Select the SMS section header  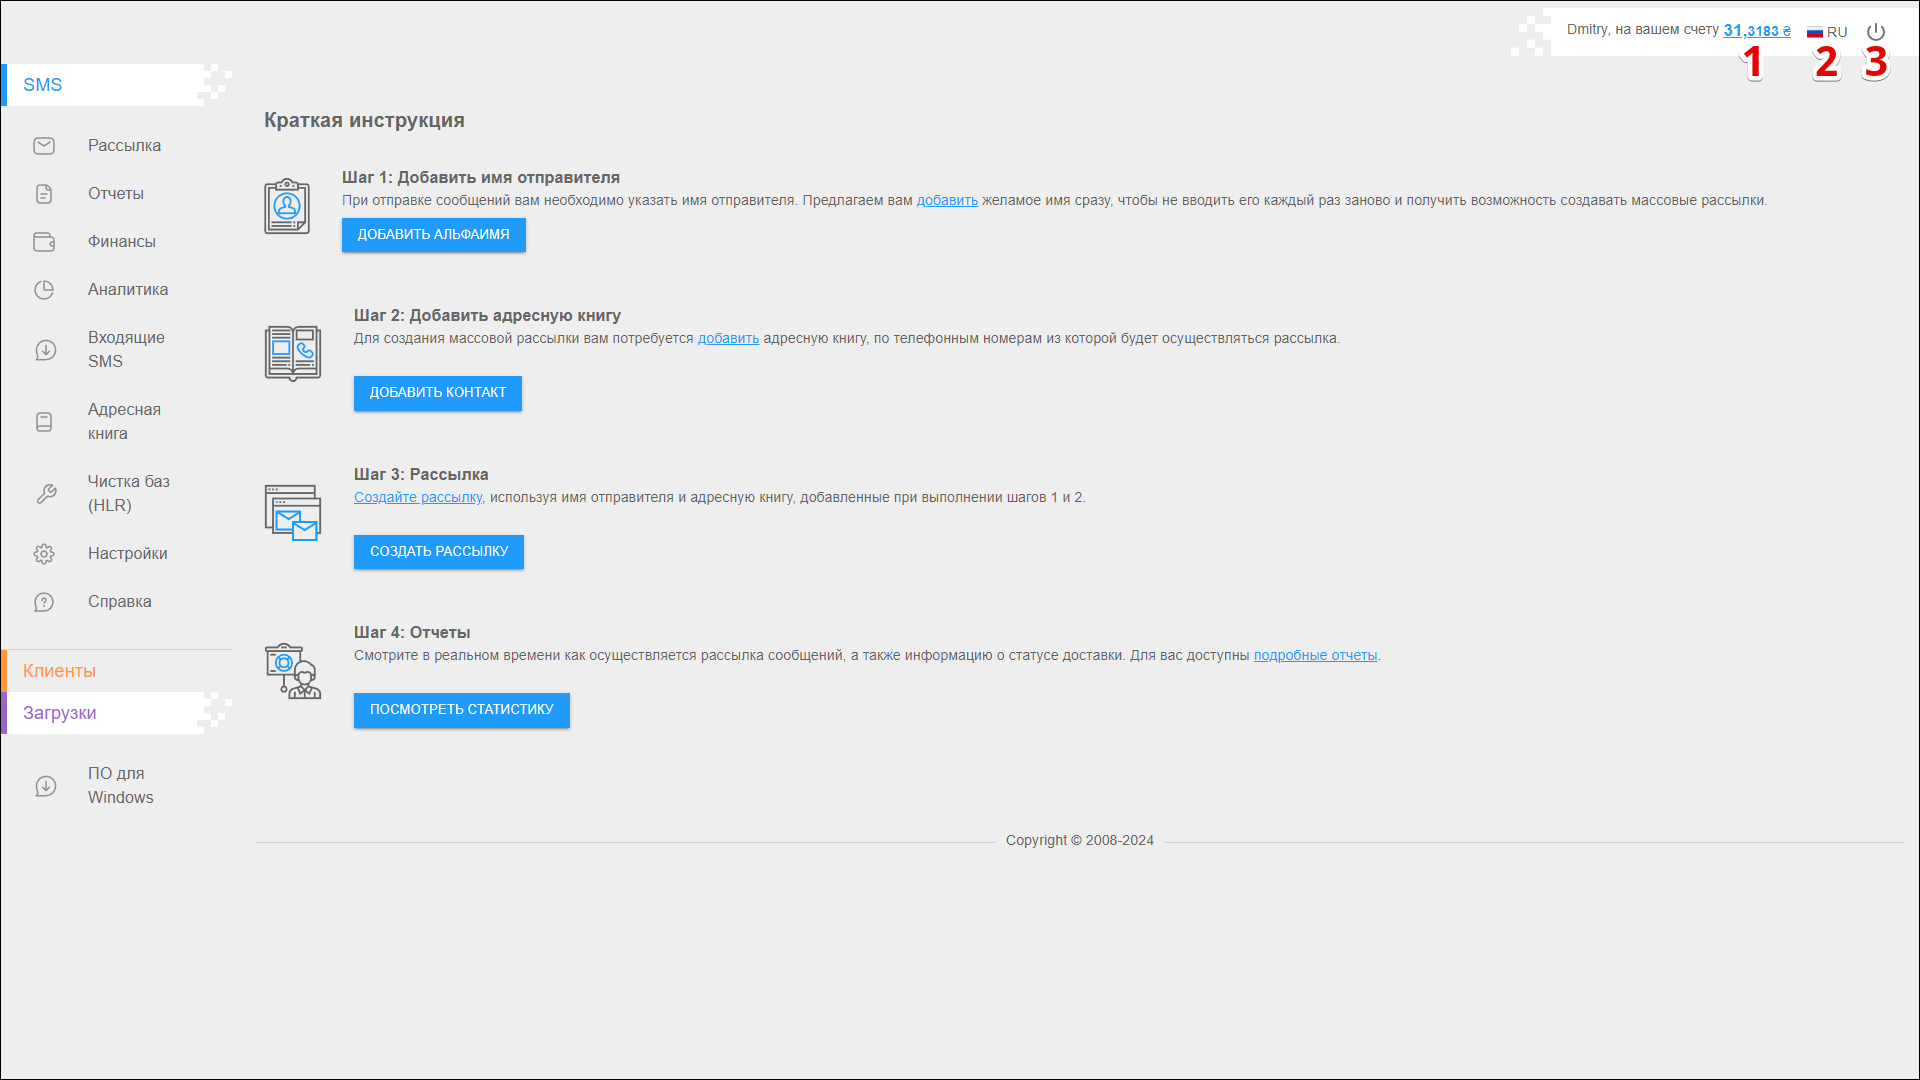(43, 85)
